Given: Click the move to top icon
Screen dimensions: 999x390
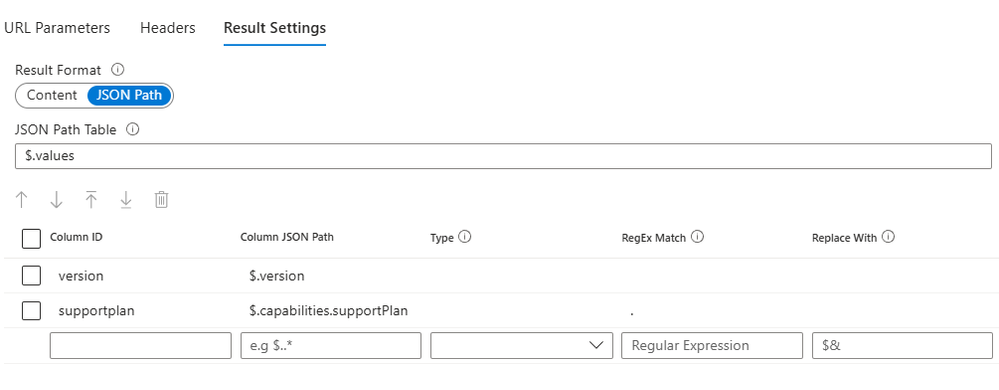Looking at the screenshot, I should [91, 200].
